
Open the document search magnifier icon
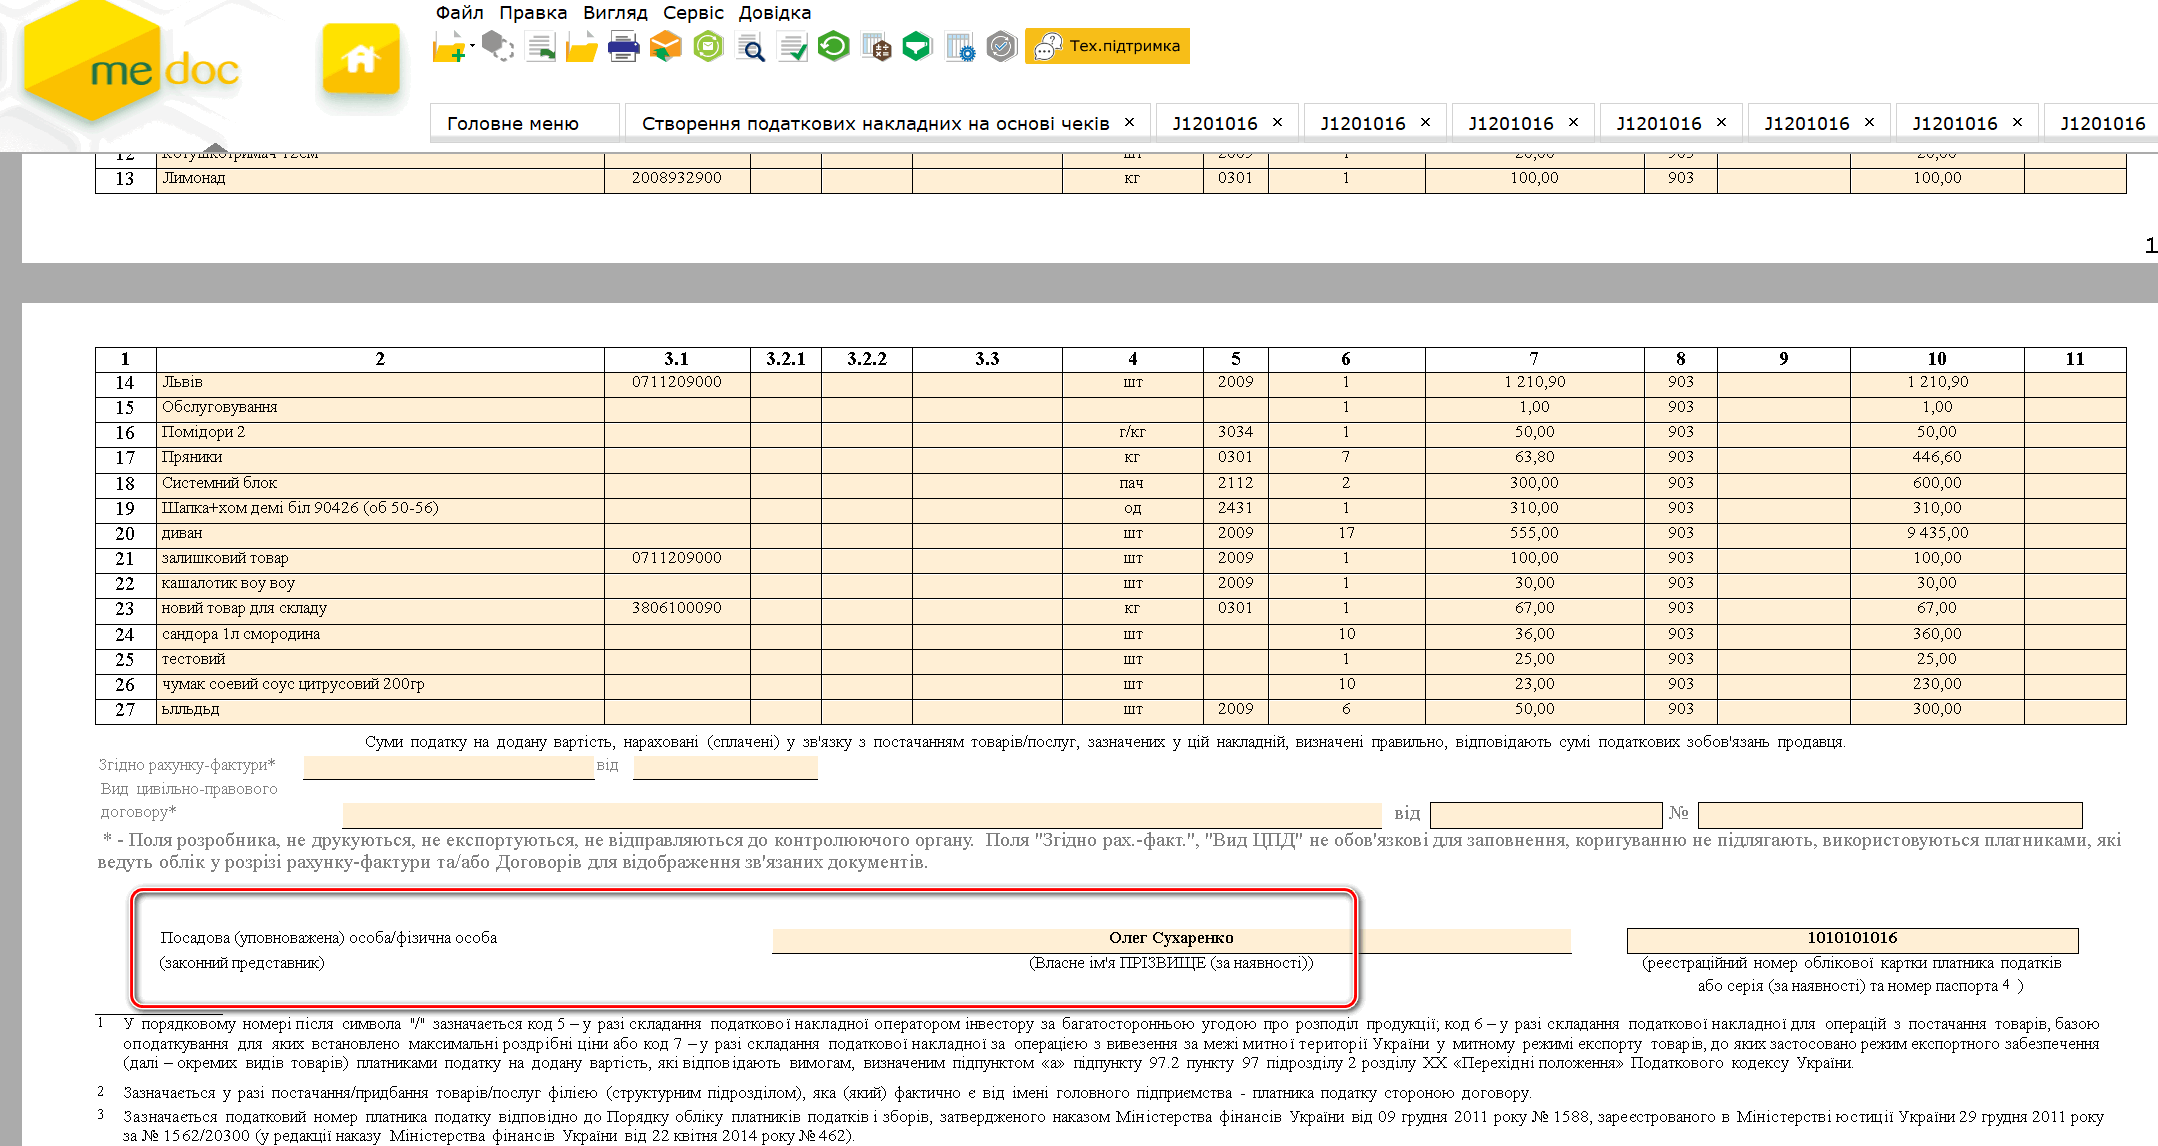(750, 47)
